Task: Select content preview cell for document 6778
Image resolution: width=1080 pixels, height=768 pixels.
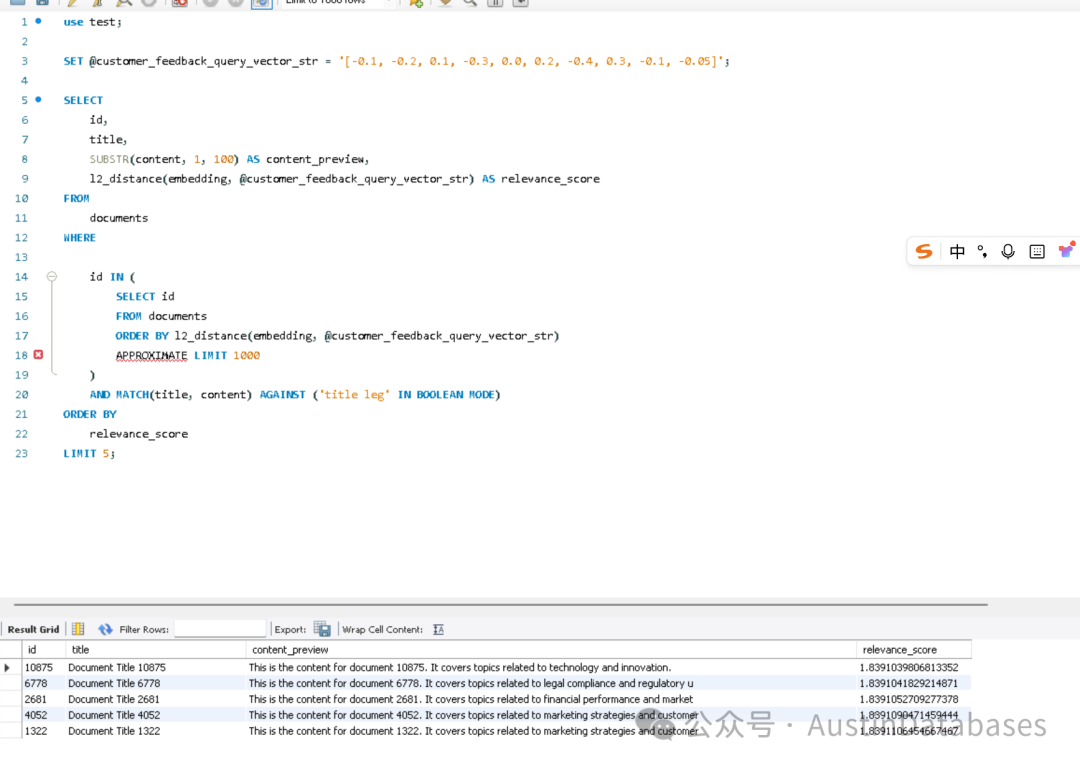Action: [551, 683]
